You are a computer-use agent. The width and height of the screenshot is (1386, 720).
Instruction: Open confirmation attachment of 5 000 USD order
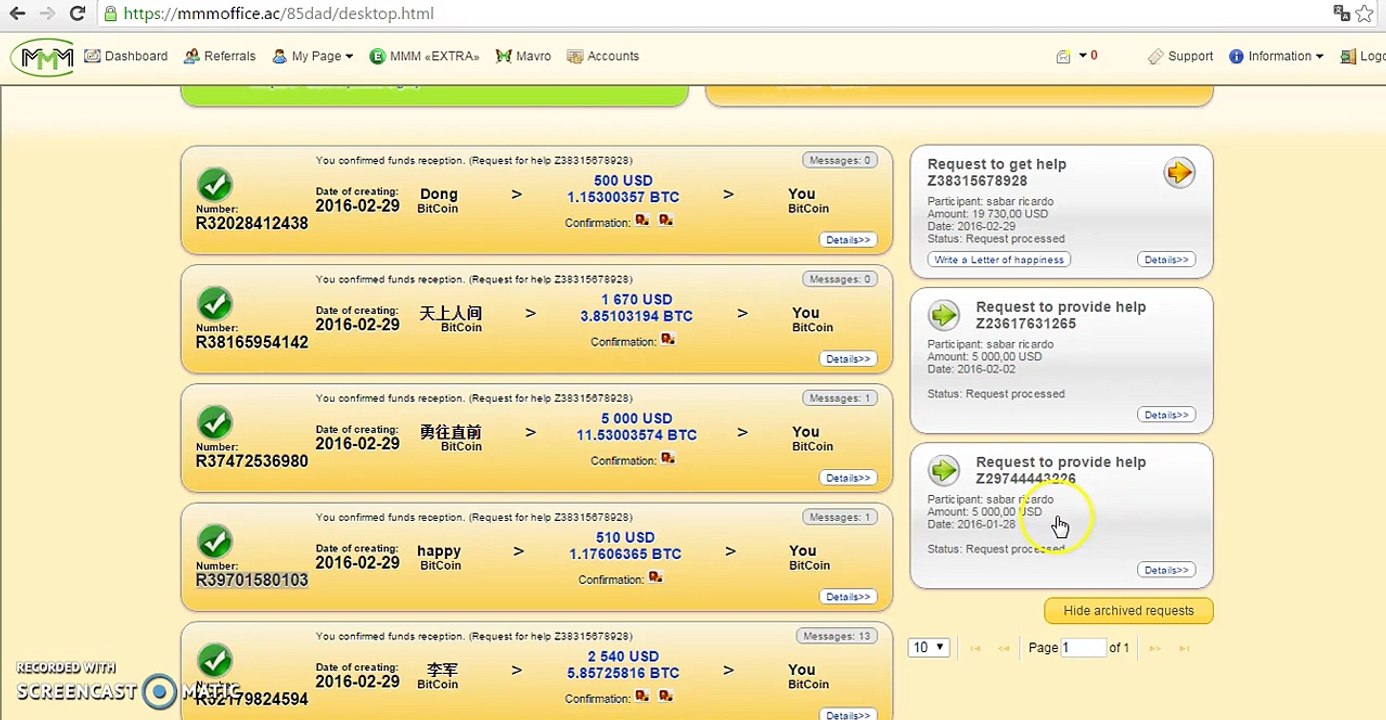pyautogui.click(x=668, y=458)
